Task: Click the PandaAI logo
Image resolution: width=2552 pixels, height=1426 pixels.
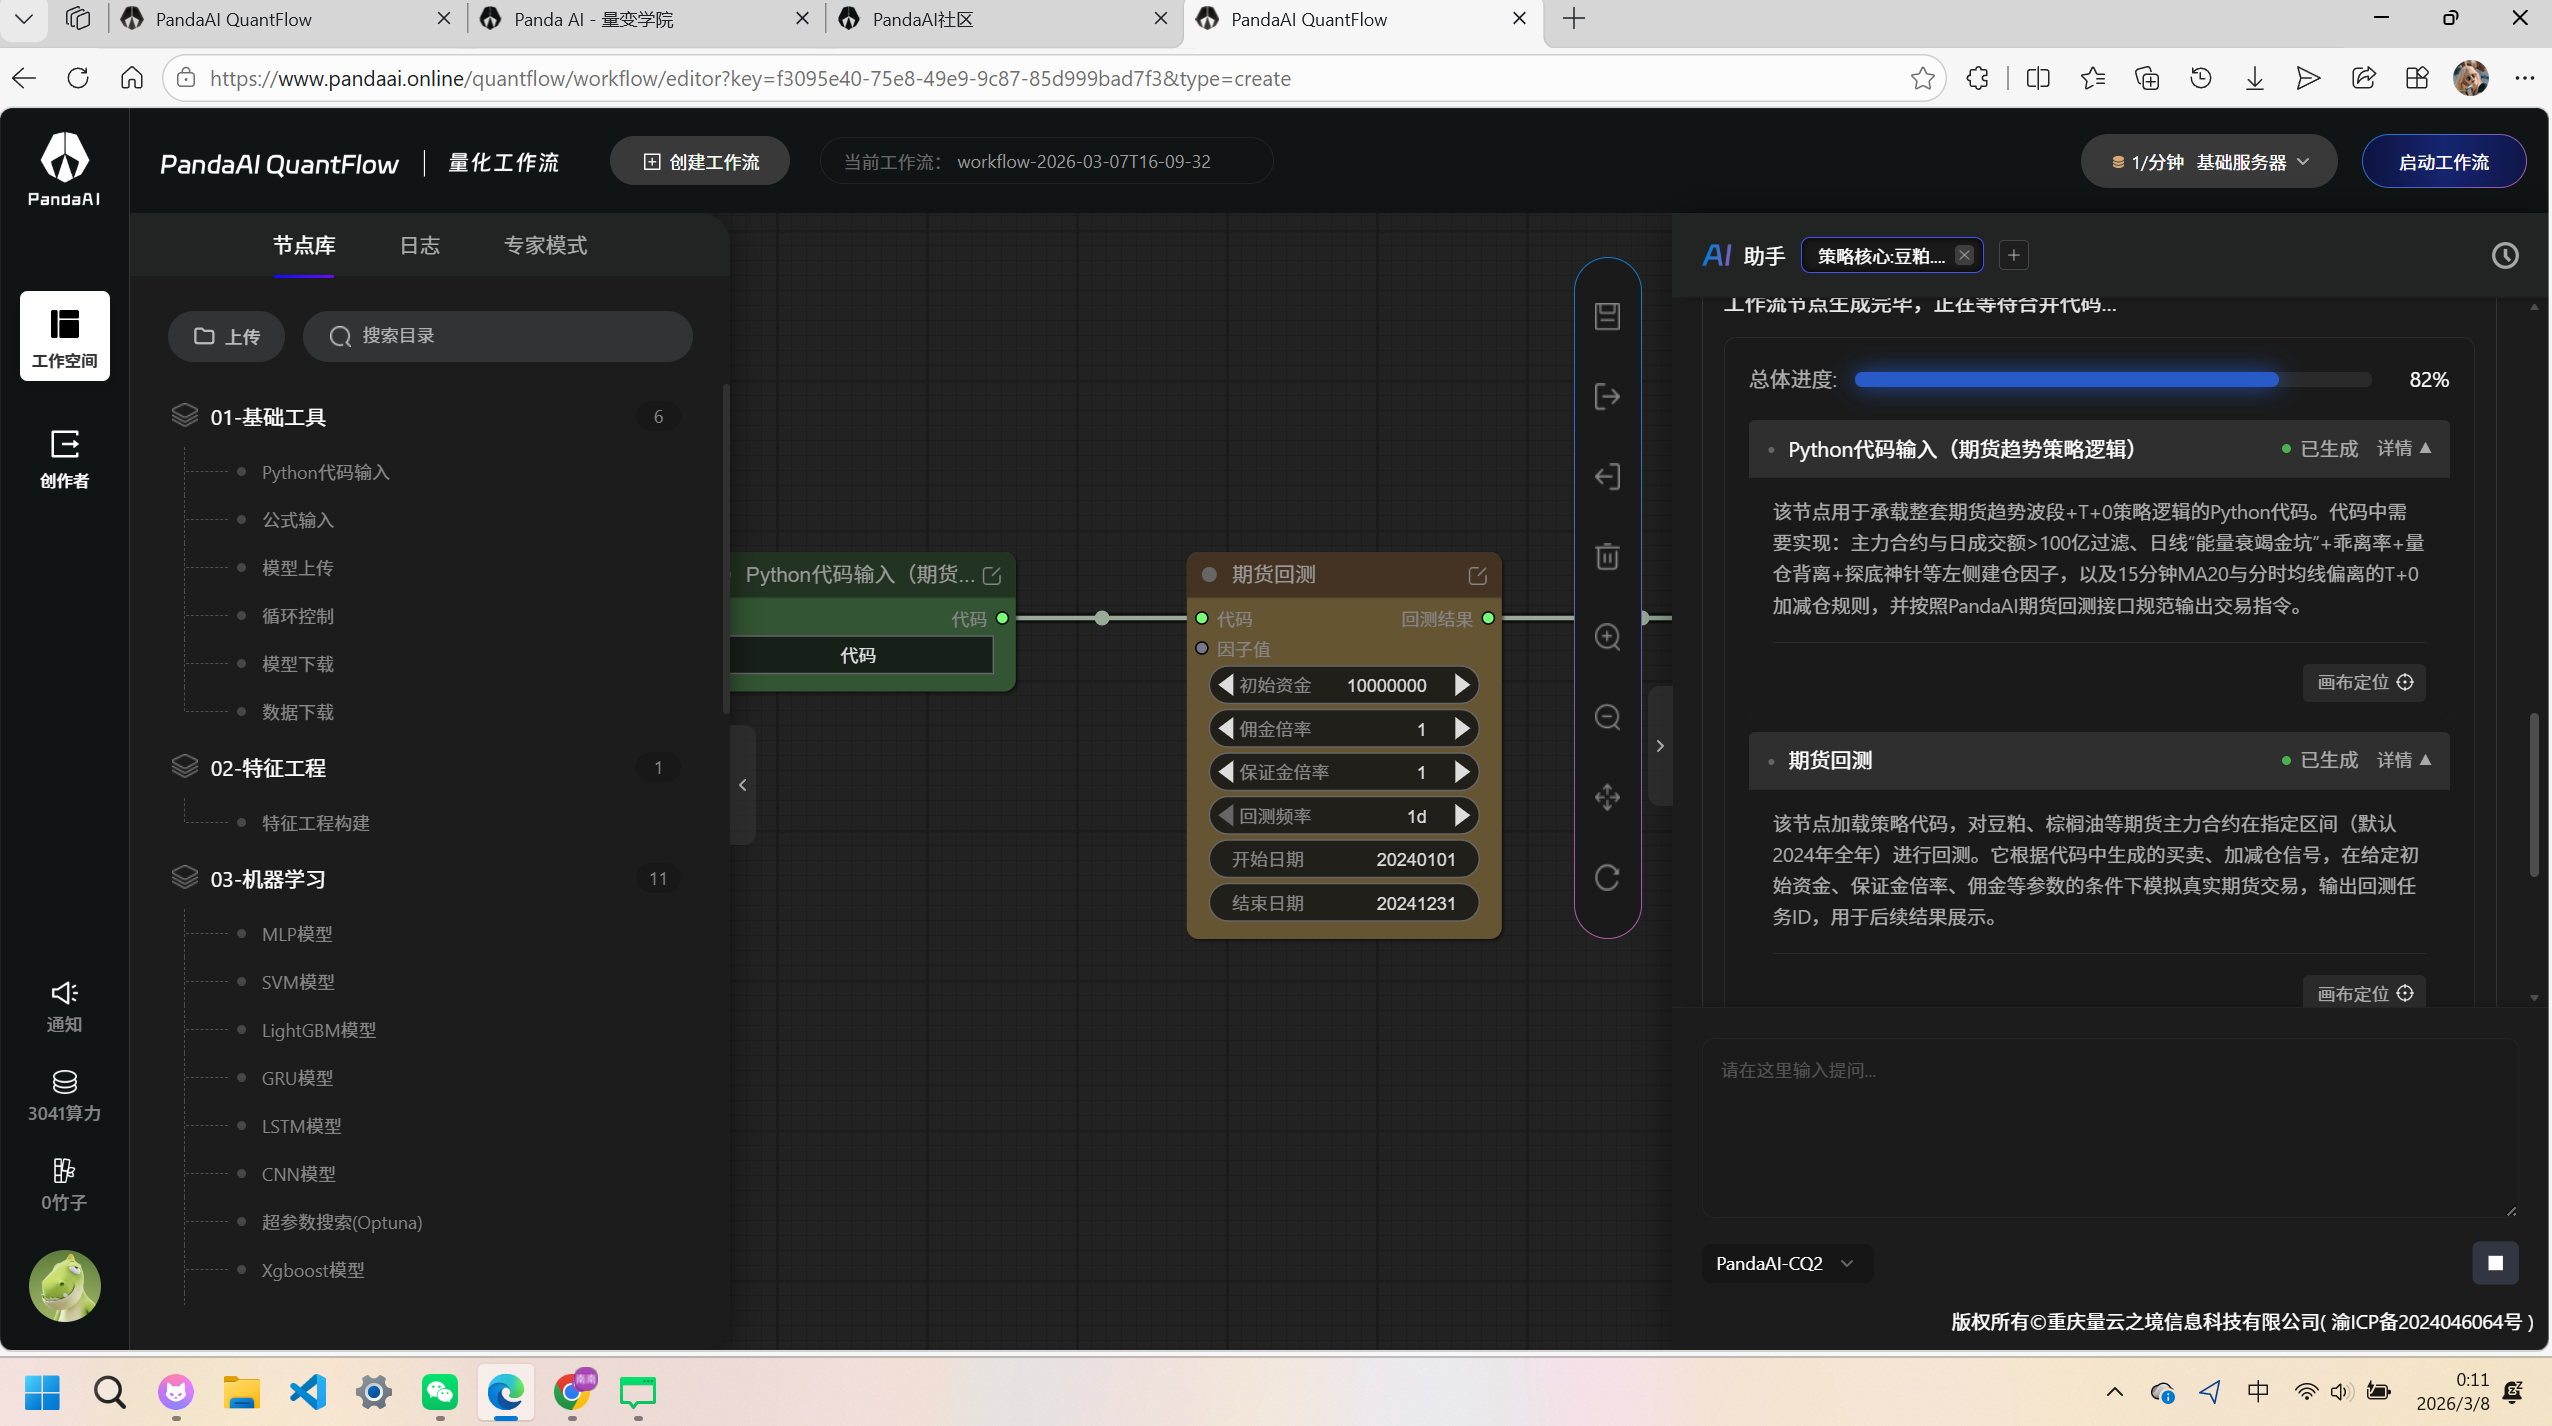Action: click(65, 168)
